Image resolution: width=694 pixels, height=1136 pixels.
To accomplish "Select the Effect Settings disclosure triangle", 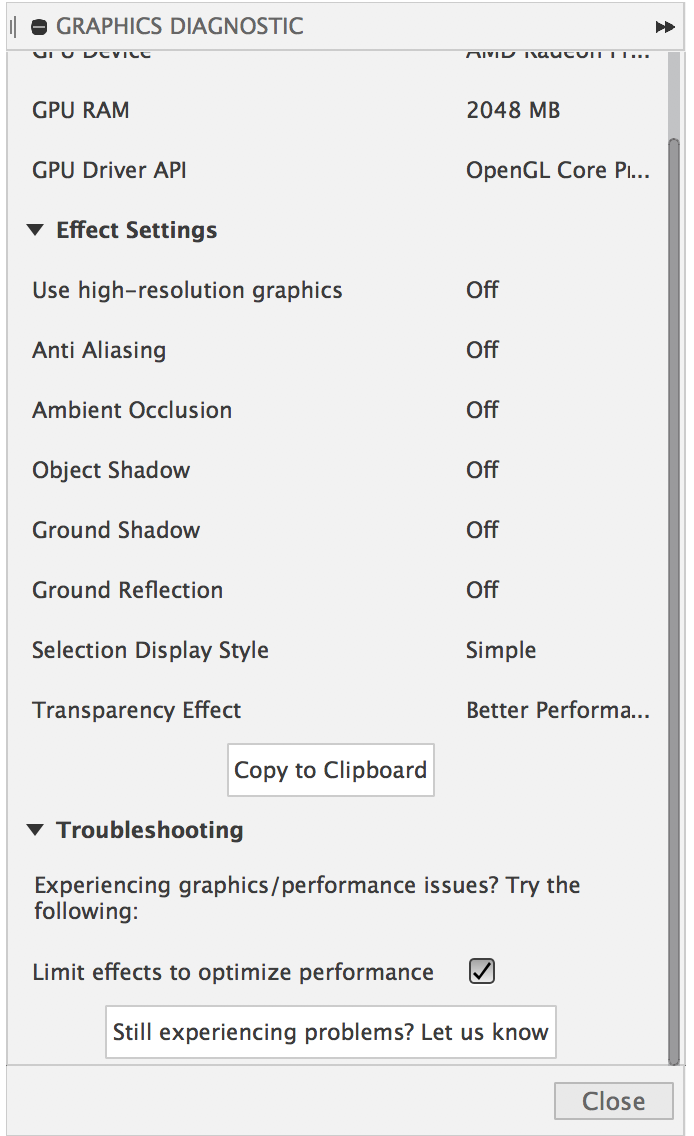I will [x=35, y=229].
